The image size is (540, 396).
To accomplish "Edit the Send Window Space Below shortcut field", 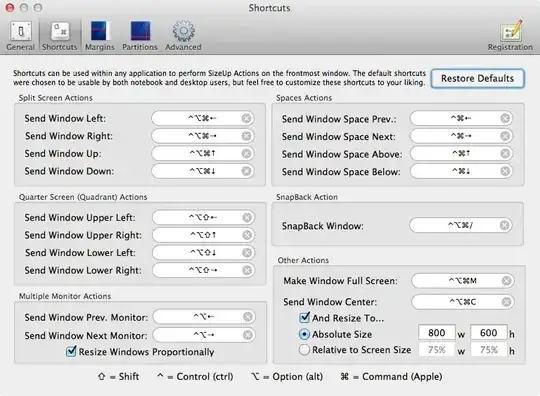I will click(x=461, y=171).
